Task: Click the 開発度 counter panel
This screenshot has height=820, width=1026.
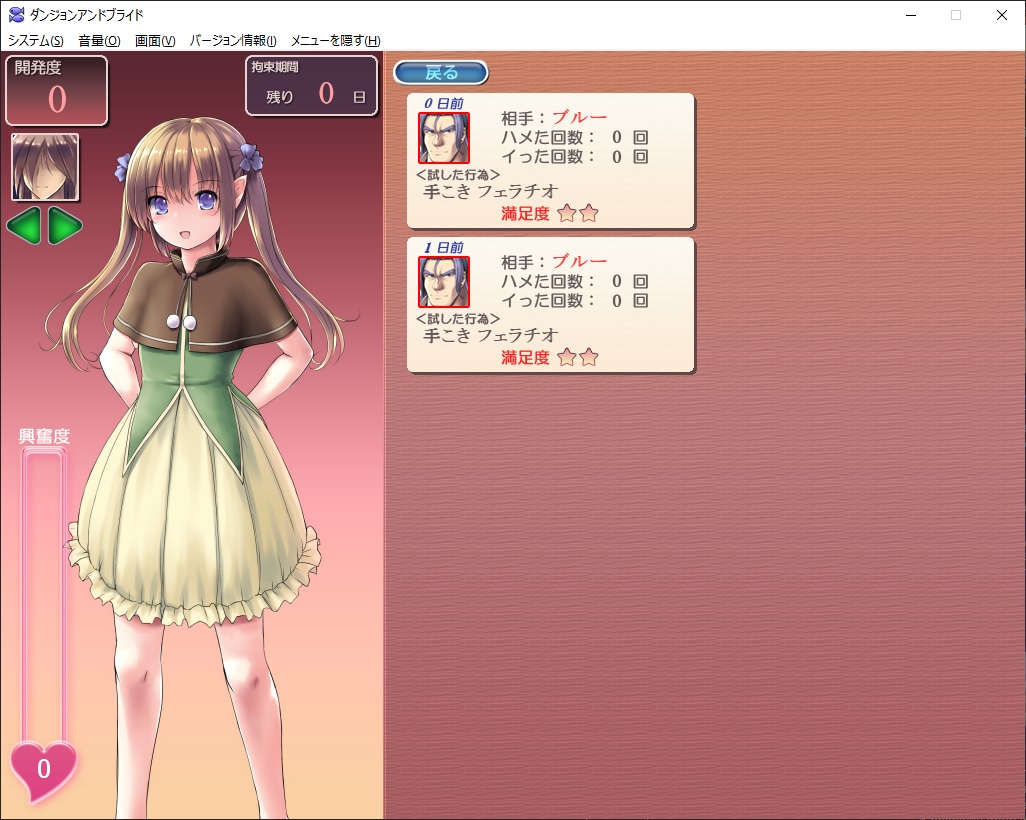Action: (x=56, y=90)
